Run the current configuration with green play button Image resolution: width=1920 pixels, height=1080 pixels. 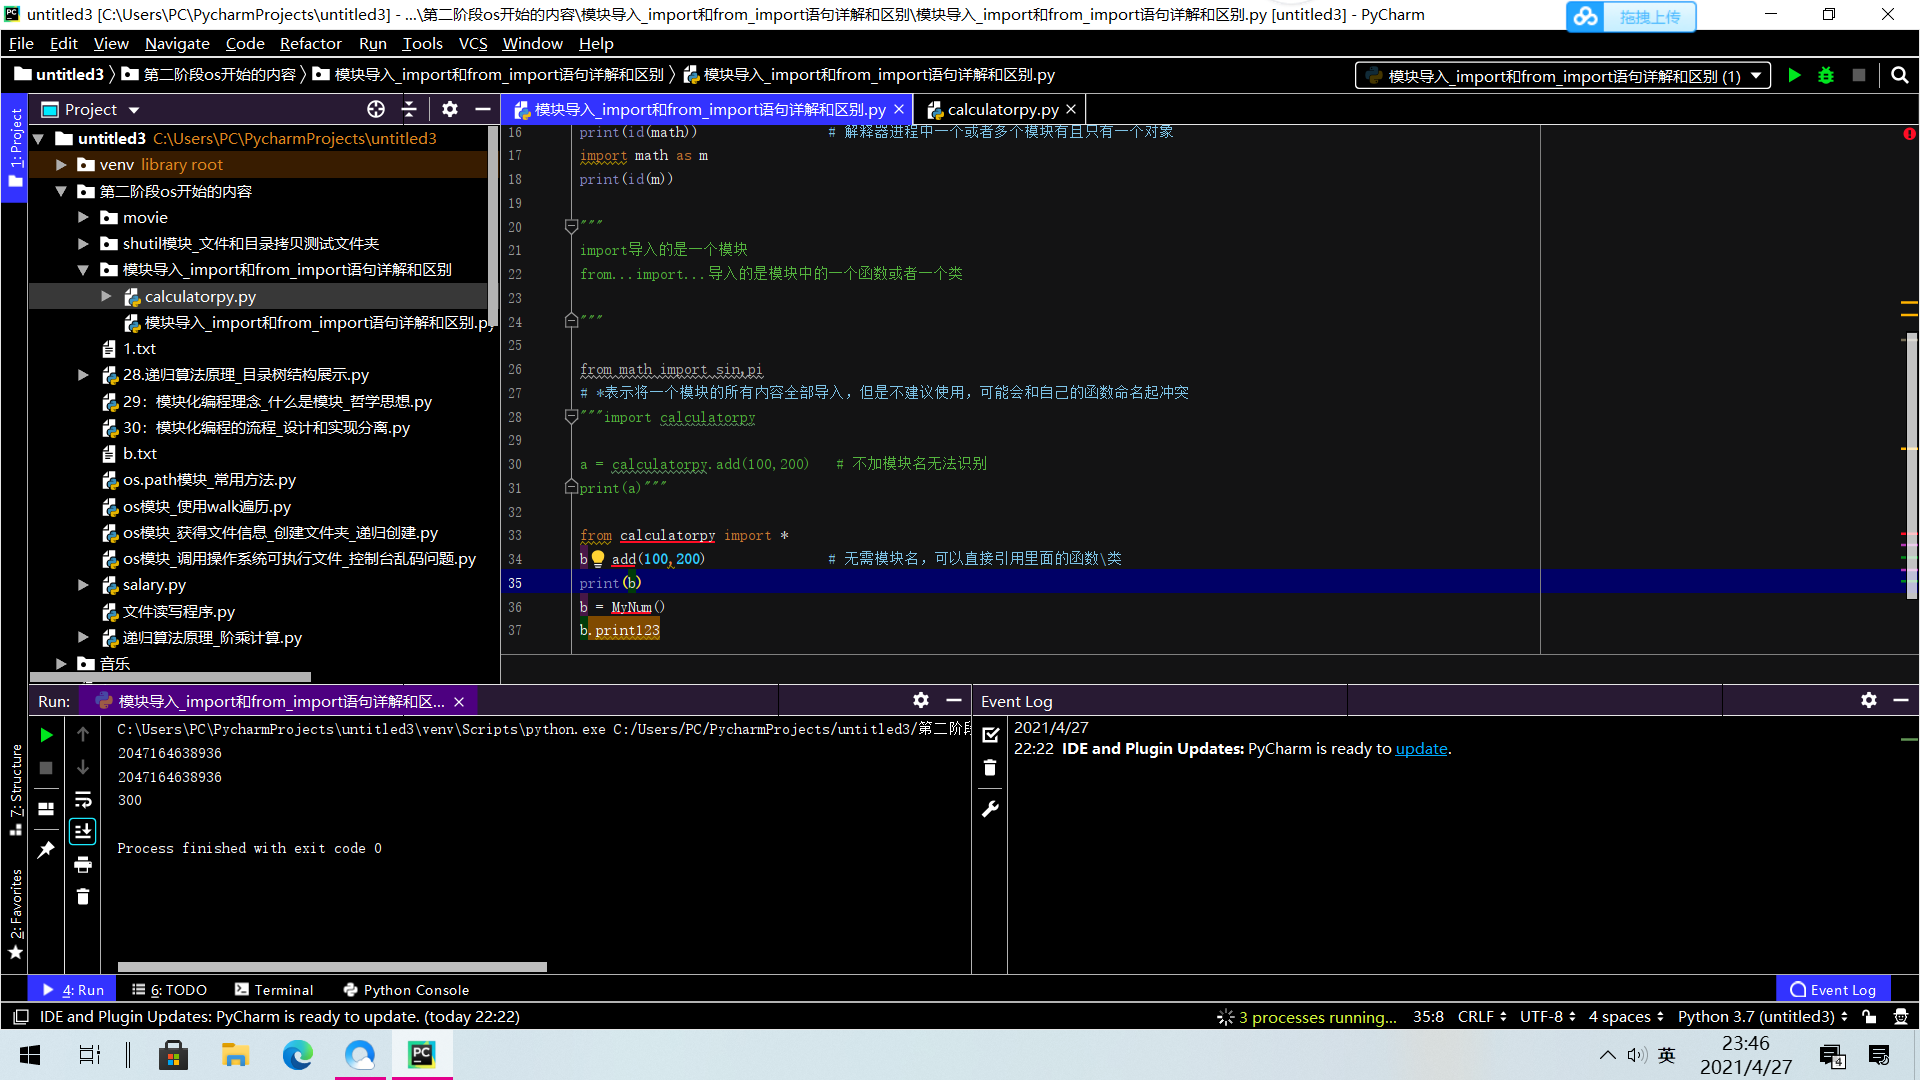1794,75
